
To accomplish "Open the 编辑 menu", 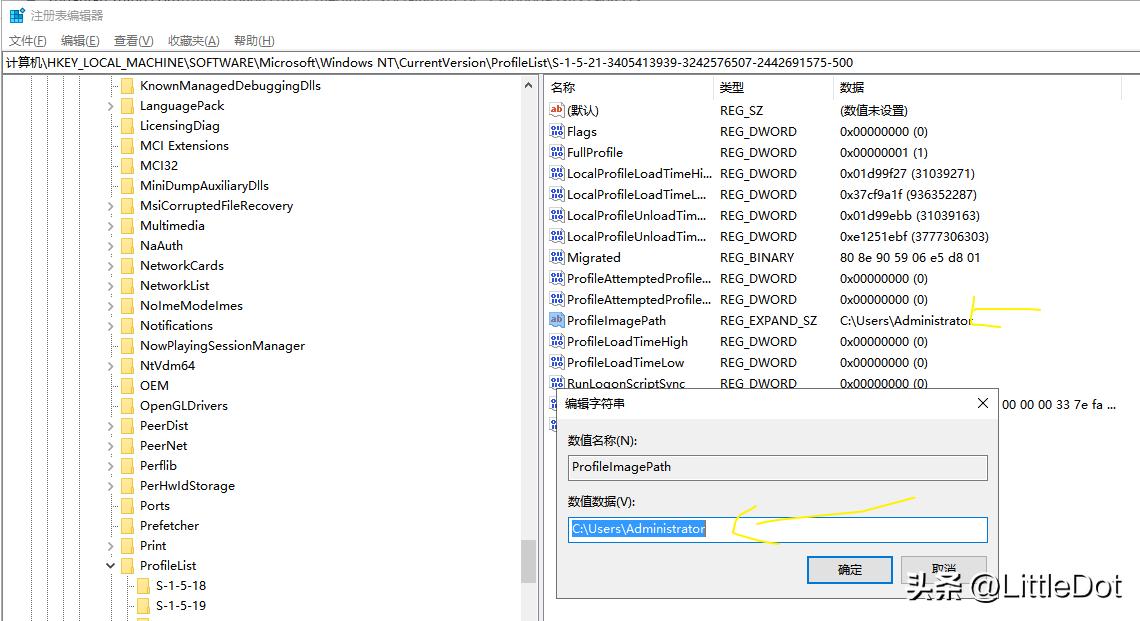I will coord(78,40).
